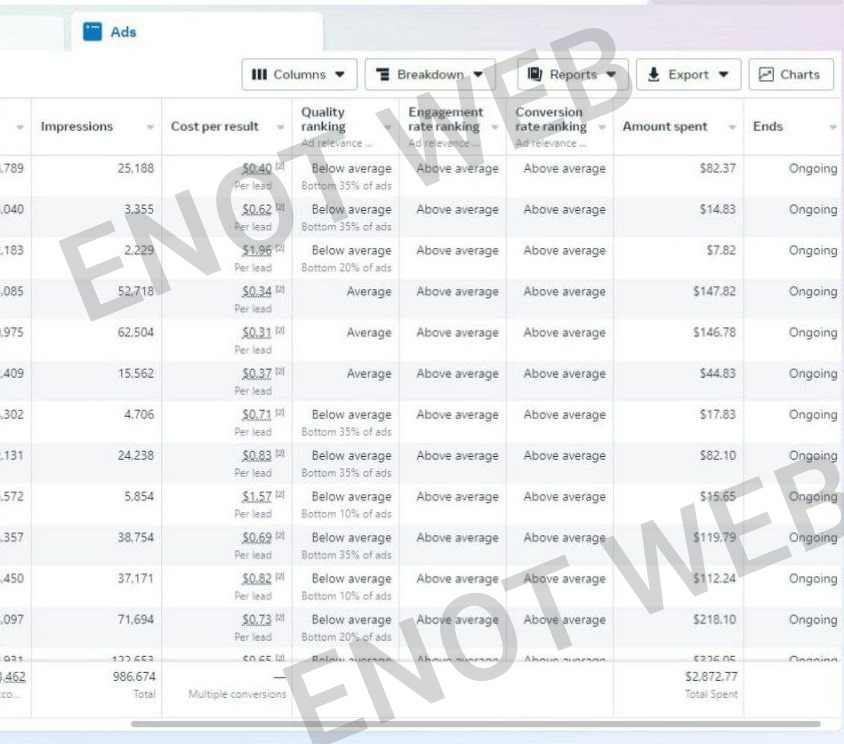Click the Multiple conversions summary text
This screenshot has height=744, width=844.
pyautogui.click(x=237, y=694)
